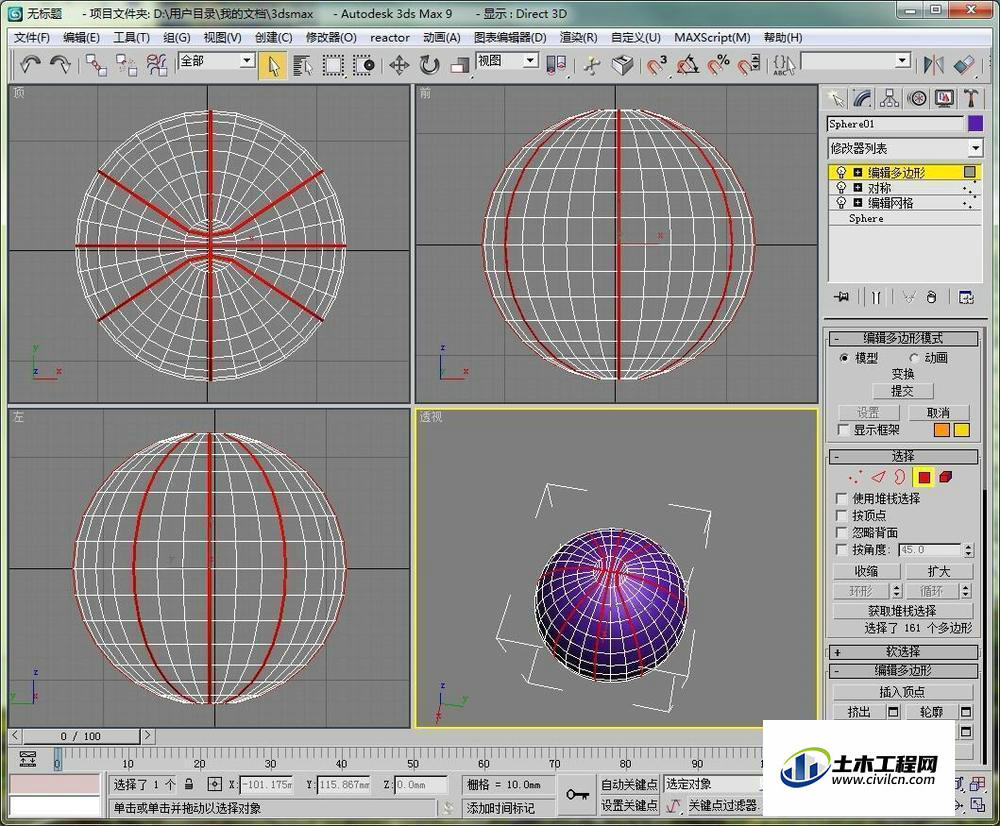The width and height of the screenshot is (1000, 826).
Task: Open the 文件(F) menu
Action: pos(32,38)
